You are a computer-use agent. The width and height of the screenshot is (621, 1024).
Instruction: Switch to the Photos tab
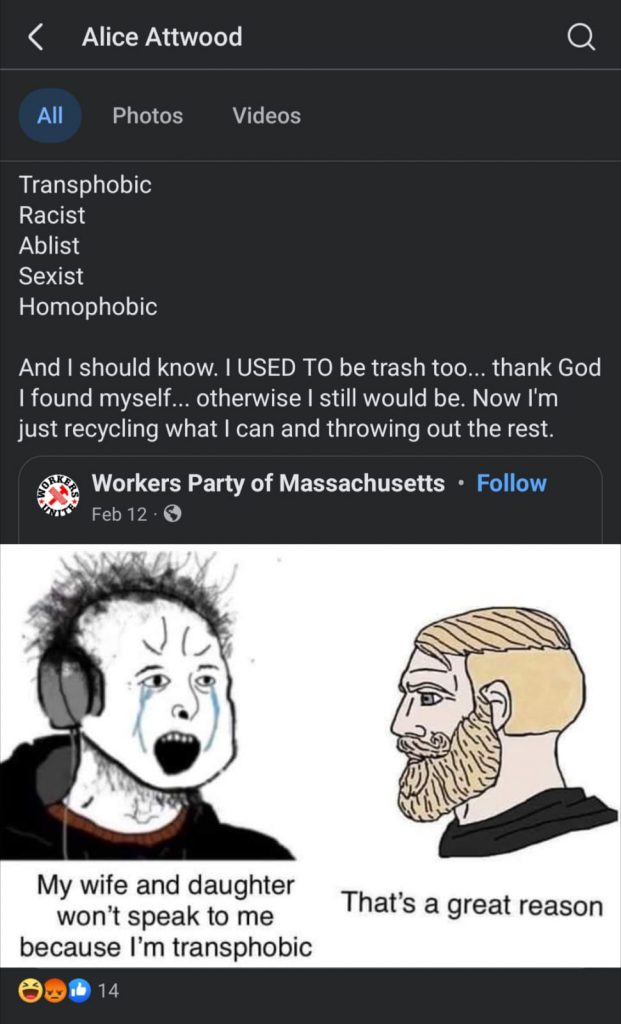(x=148, y=116)
